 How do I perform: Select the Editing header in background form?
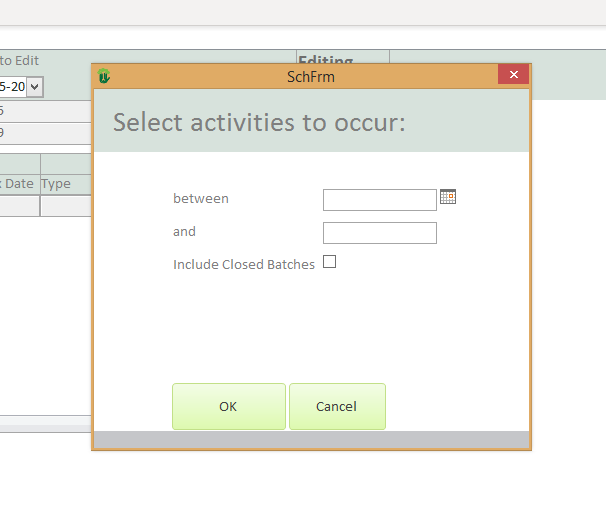326,61
